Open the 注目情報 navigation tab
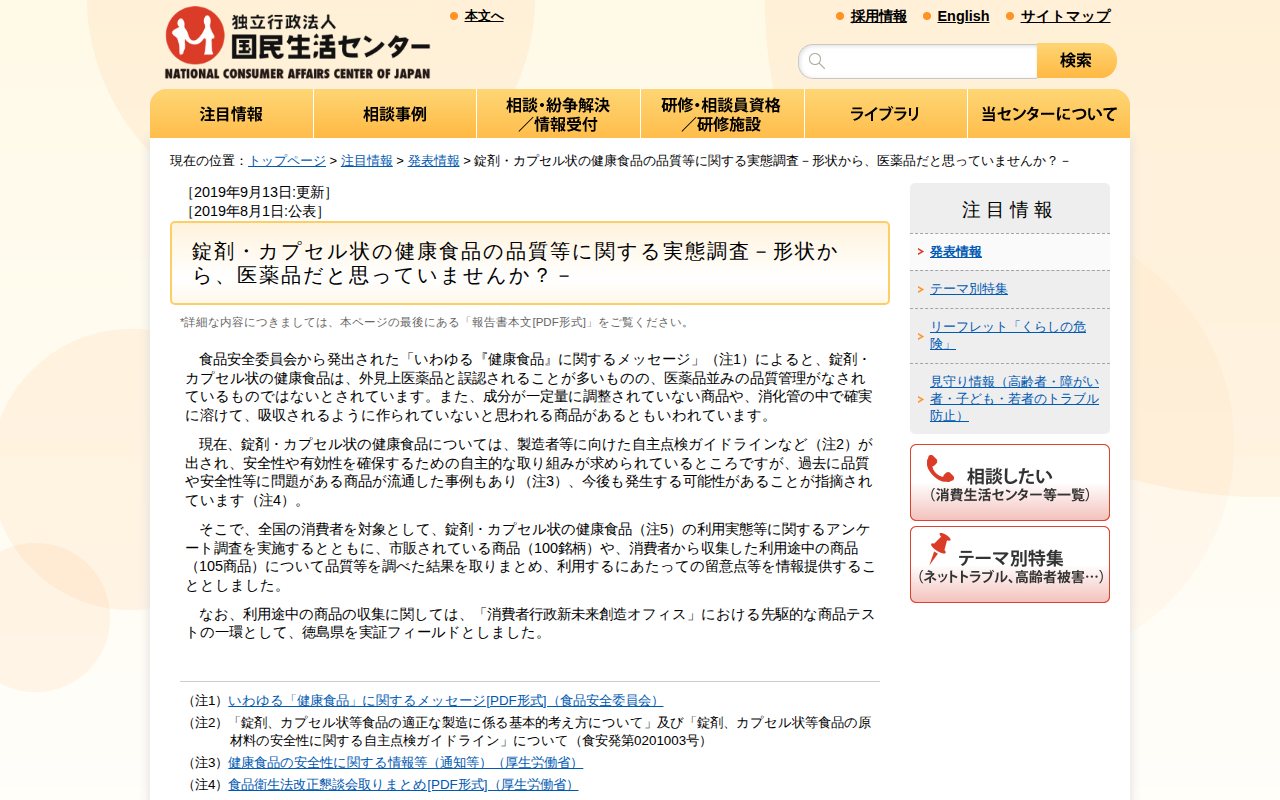This screenshot has width=1280, height=800. [232, 114]
